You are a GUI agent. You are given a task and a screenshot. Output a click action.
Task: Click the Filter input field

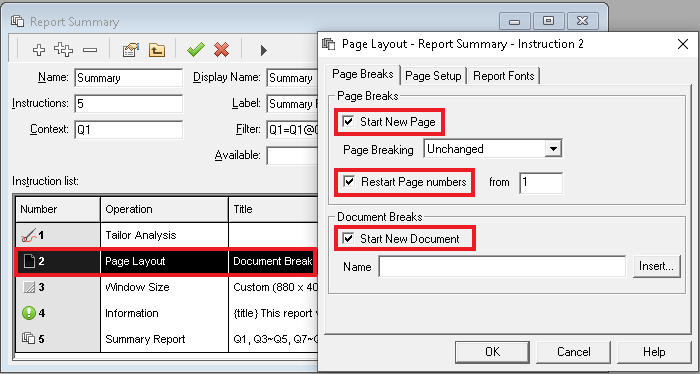coord(292,129)
